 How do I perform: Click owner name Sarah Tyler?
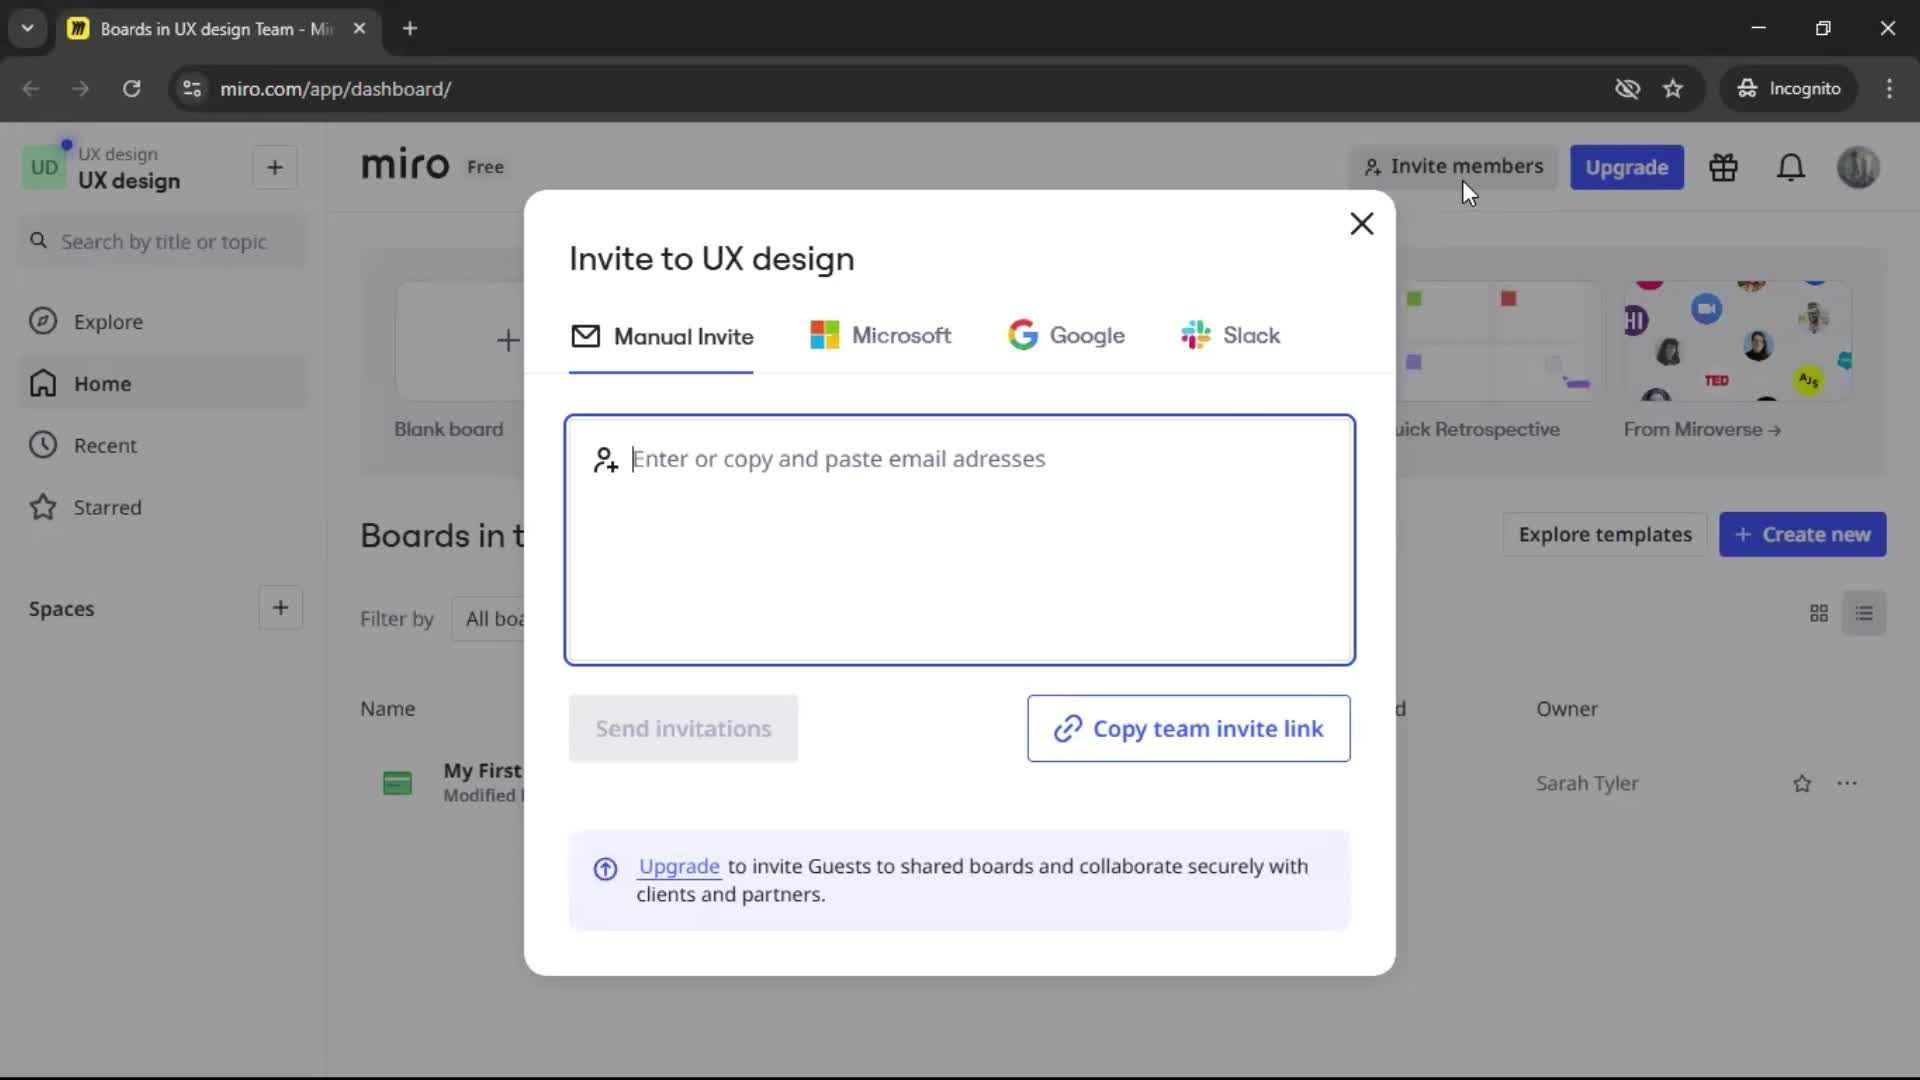[x=1587, y=784]
